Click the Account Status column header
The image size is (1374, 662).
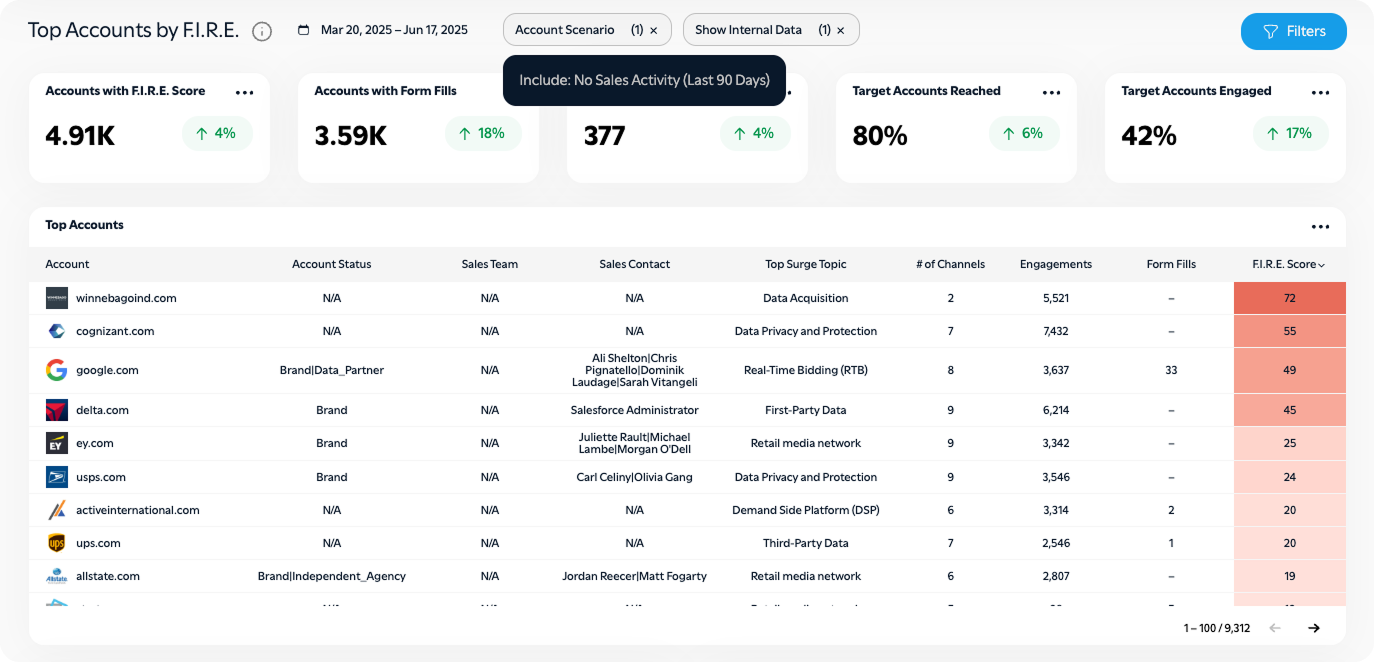(331, 264)
